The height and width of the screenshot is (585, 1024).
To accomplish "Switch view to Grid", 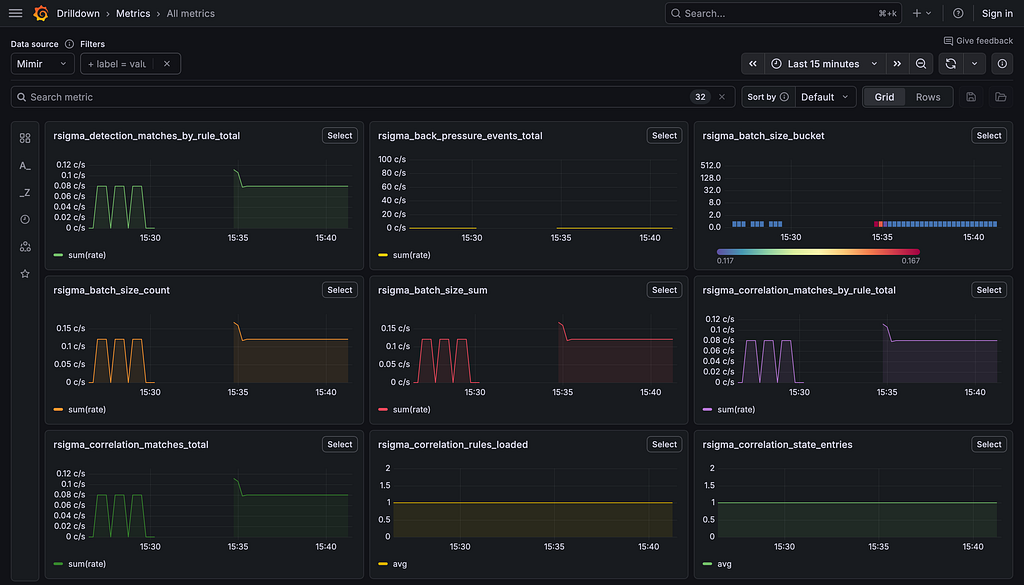I will [884, 97].
